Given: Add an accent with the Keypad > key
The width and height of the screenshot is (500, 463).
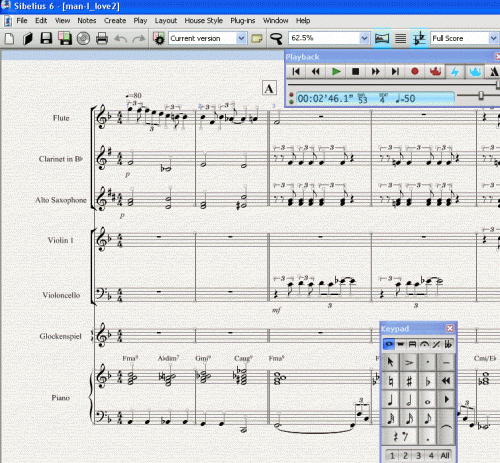Looking at the screenshot, I should (409, 362).
